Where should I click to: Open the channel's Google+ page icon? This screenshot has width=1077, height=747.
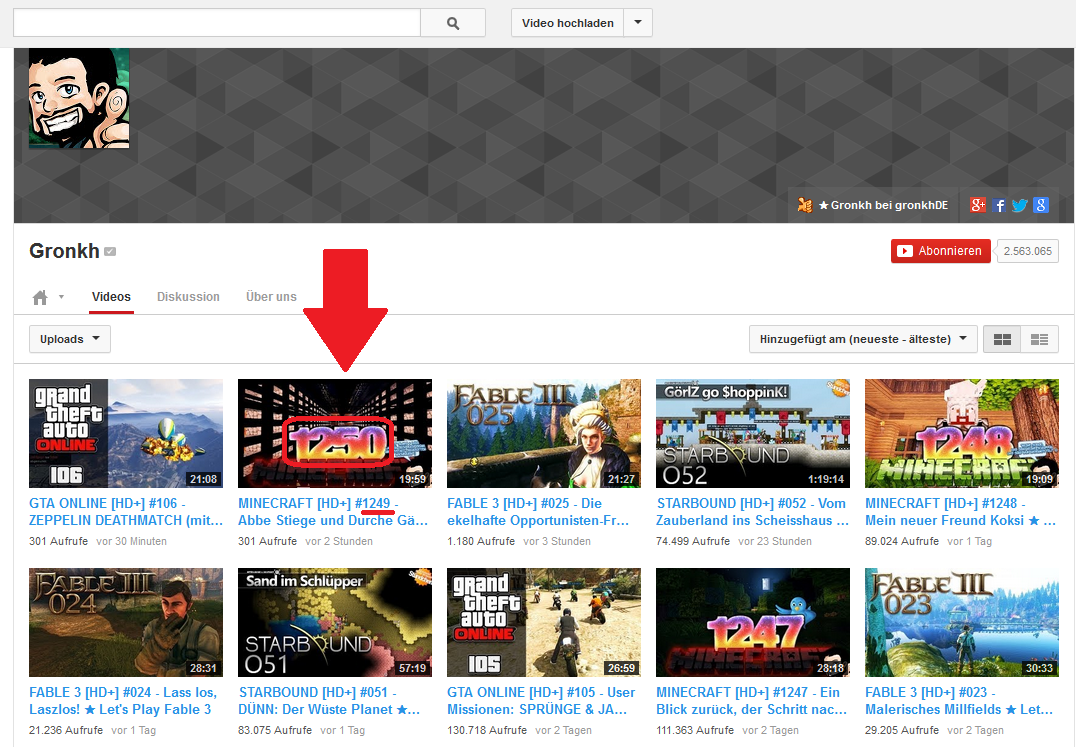978,205
